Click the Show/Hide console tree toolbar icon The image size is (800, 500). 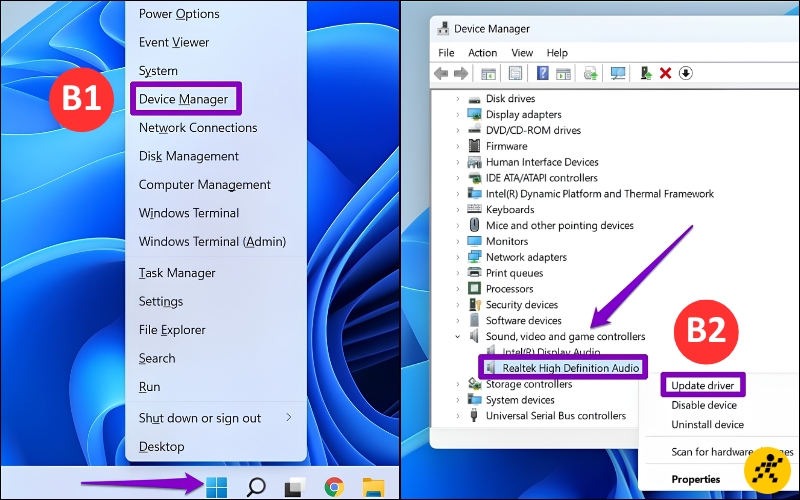(x=489, y=73)
